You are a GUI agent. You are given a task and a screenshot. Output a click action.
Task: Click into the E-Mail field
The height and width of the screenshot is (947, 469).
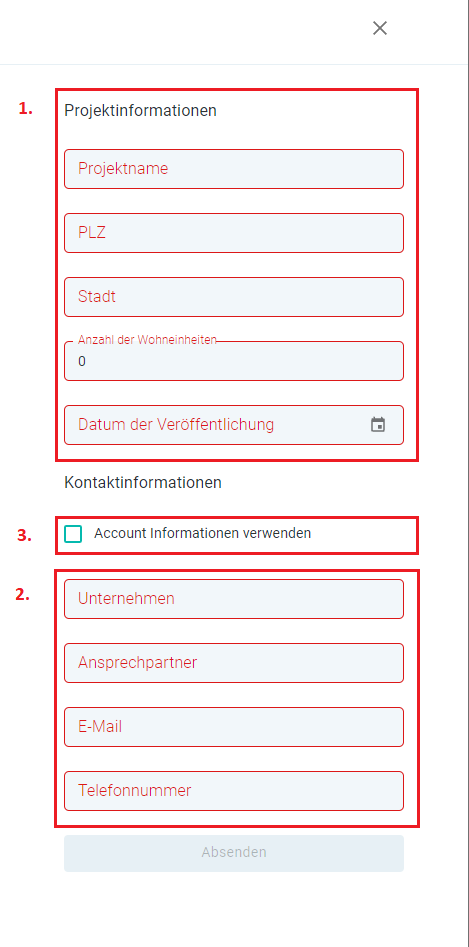tap(234, 727)
